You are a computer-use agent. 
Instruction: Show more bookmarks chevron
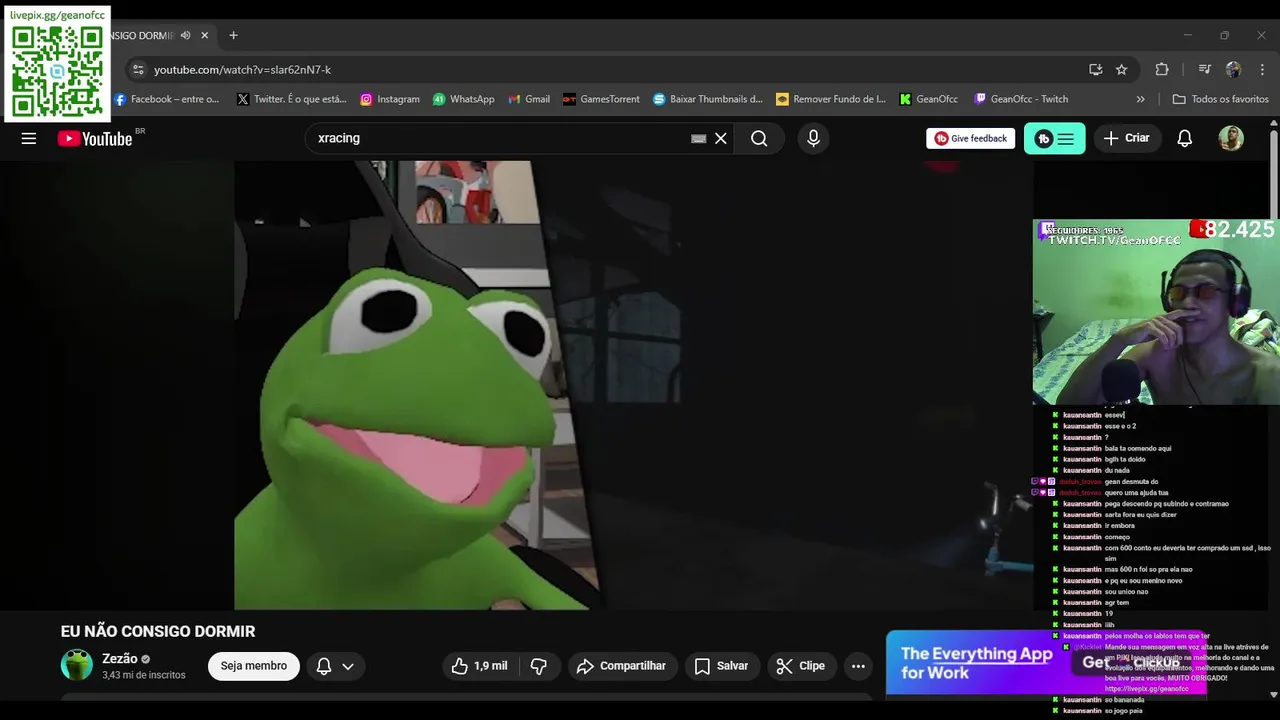click(x=1141, y=99)
